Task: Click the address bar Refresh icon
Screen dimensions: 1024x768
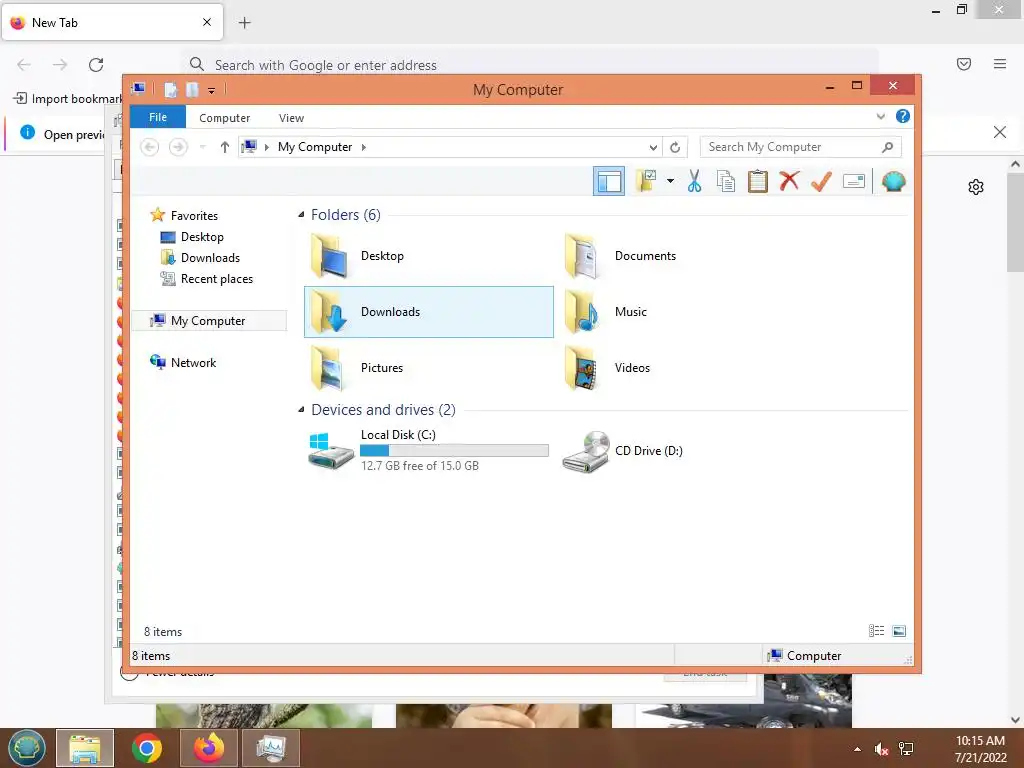Action: pyautogui.click(x=675, y=148)
